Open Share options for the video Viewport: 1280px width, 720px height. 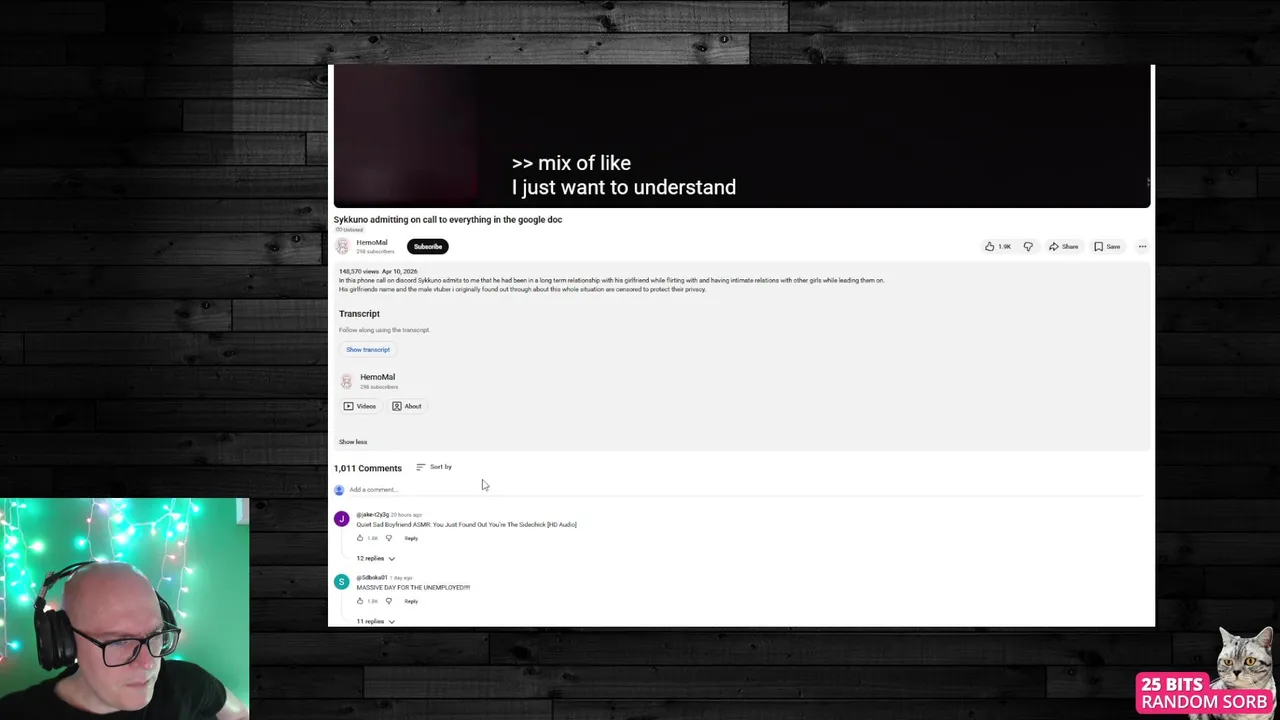1063,246
